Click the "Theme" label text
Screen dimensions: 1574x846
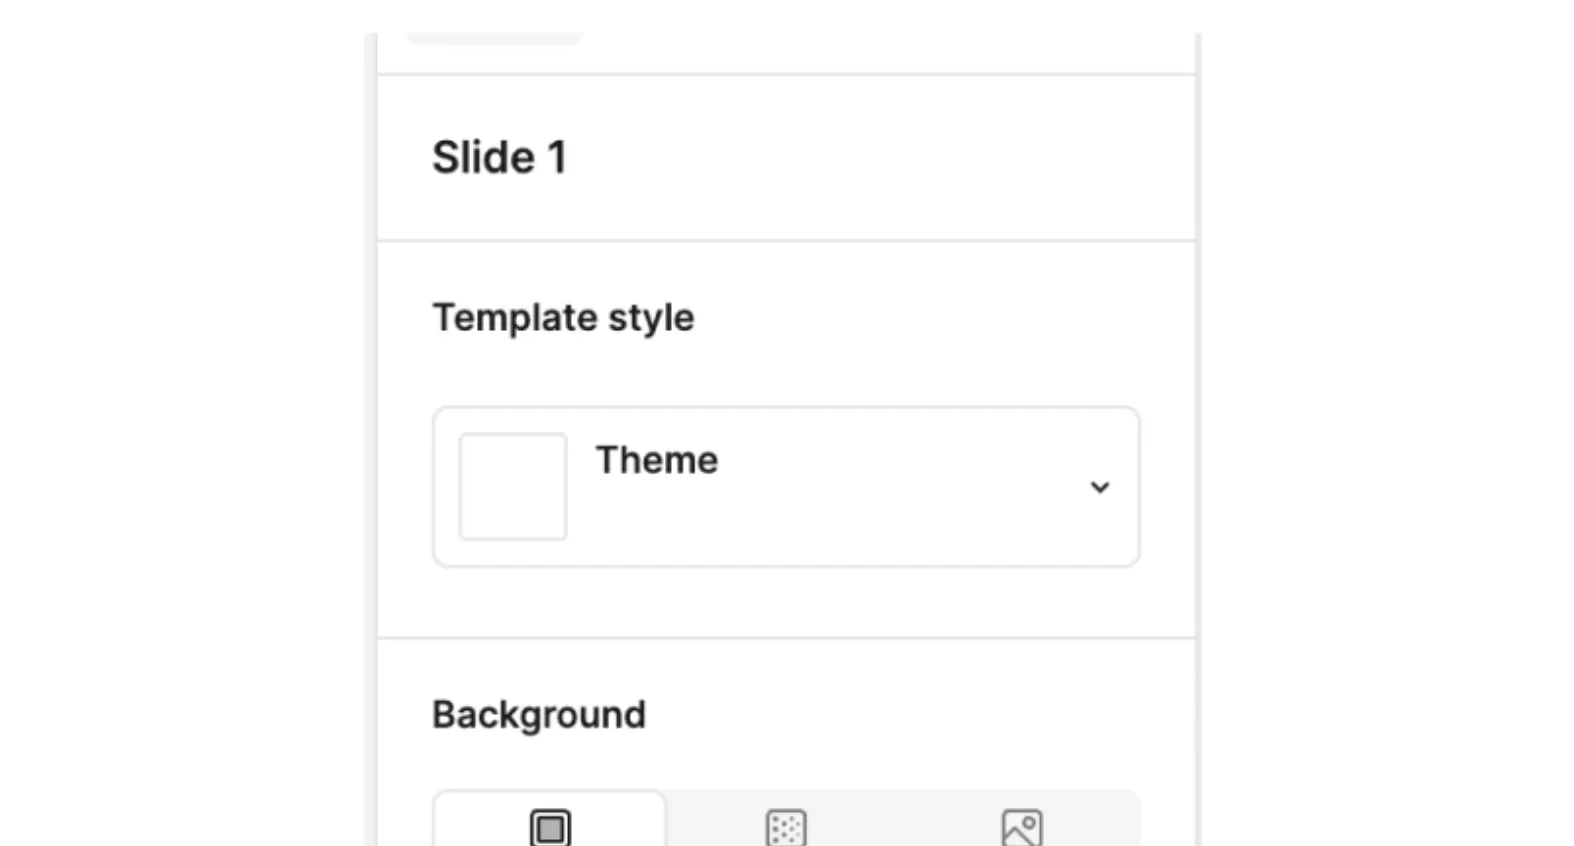(657, 460)
